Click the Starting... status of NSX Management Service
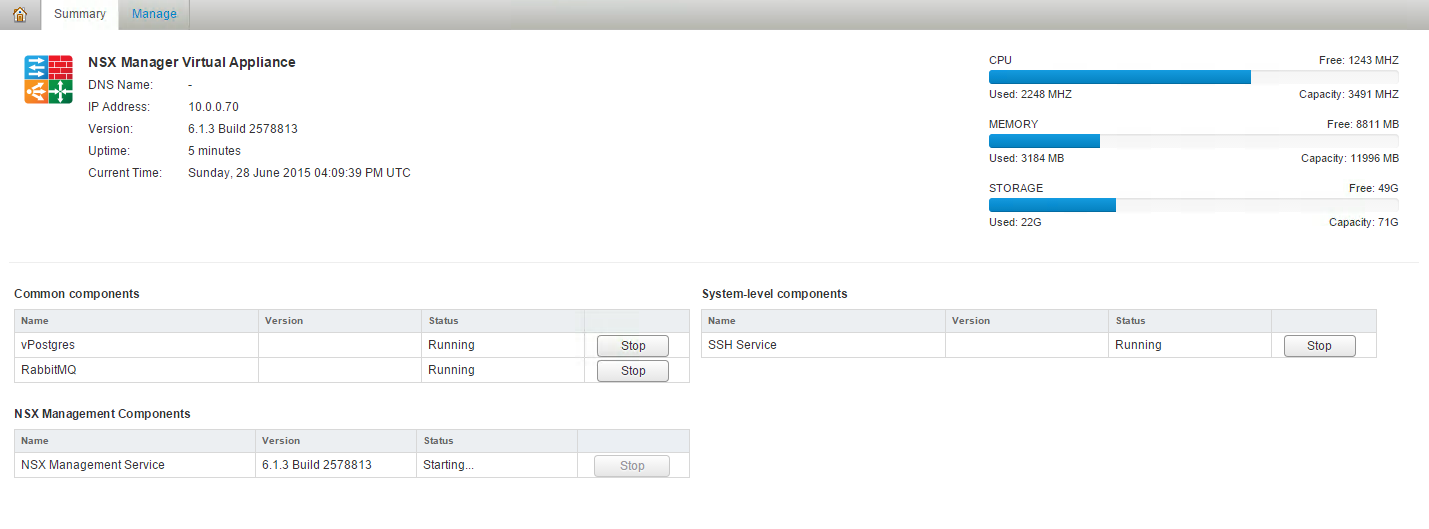The width and height of the screenshot is (1429, 529). 448,465
